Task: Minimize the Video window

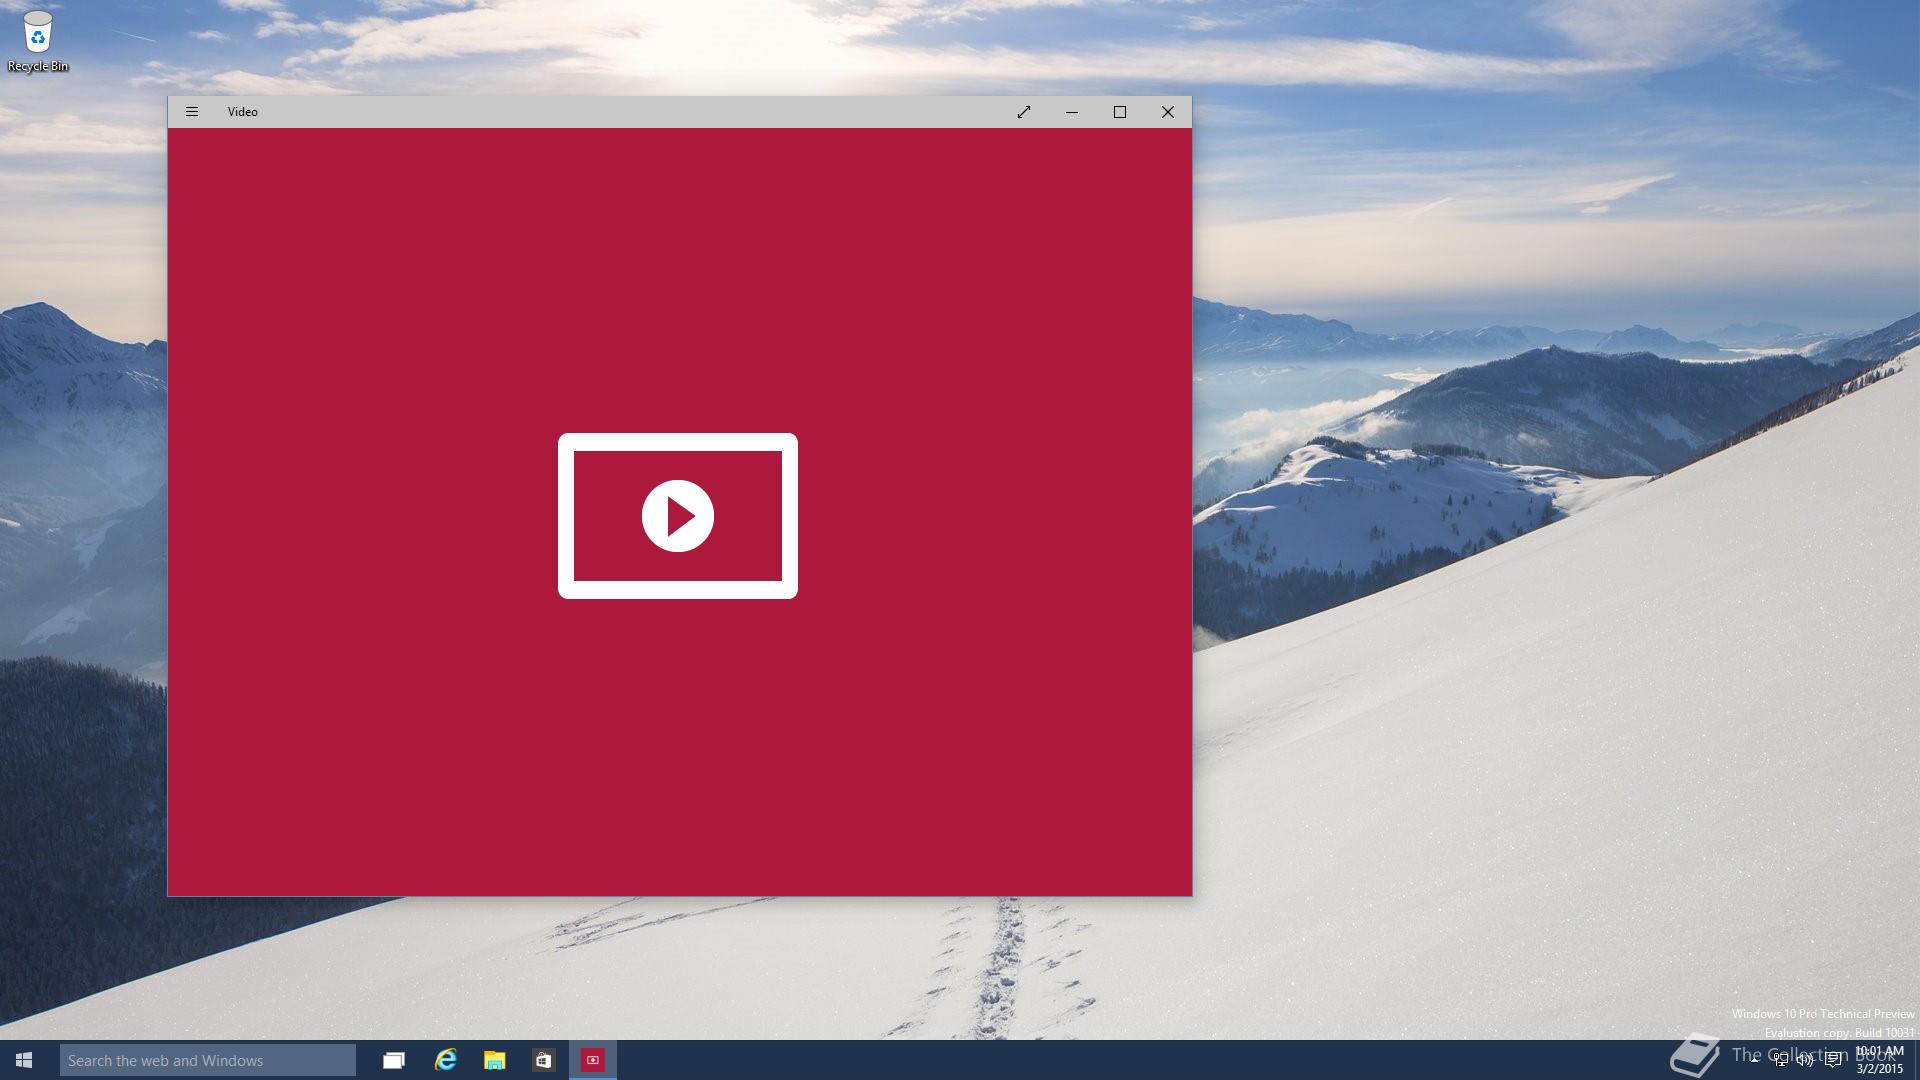Action: (x=1072, y=112)
